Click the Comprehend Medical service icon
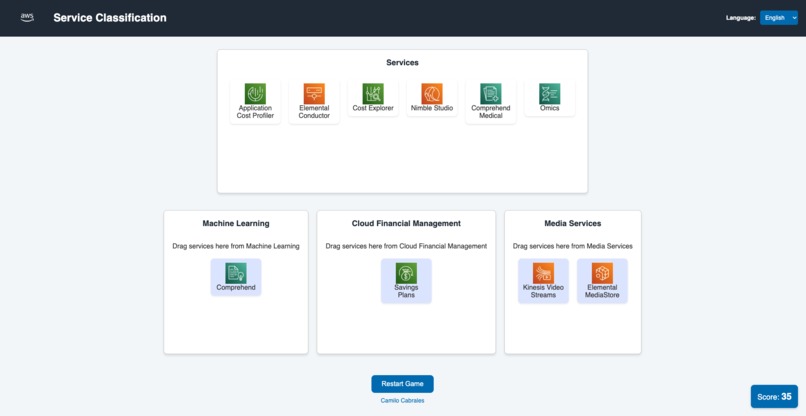The image size is (806, 416). point(491,94)
